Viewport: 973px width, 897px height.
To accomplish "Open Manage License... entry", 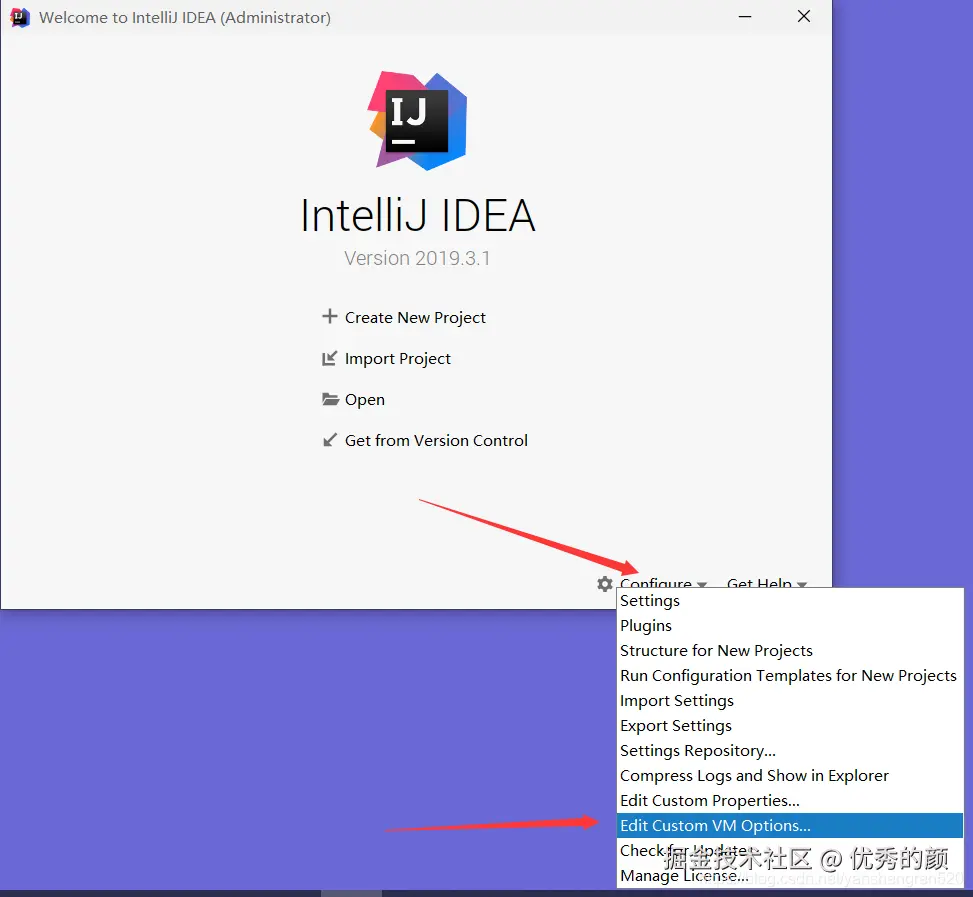I will (x=789, y=875).
